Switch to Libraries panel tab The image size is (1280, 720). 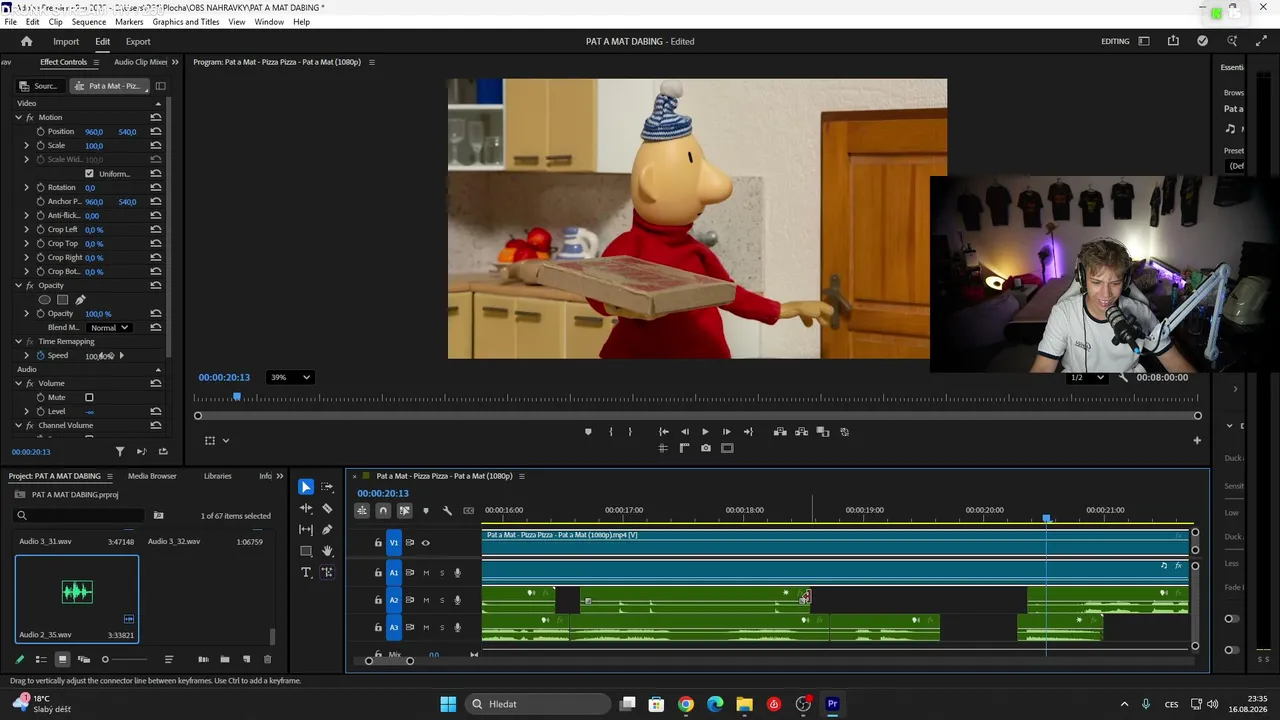tap(217, 476)
